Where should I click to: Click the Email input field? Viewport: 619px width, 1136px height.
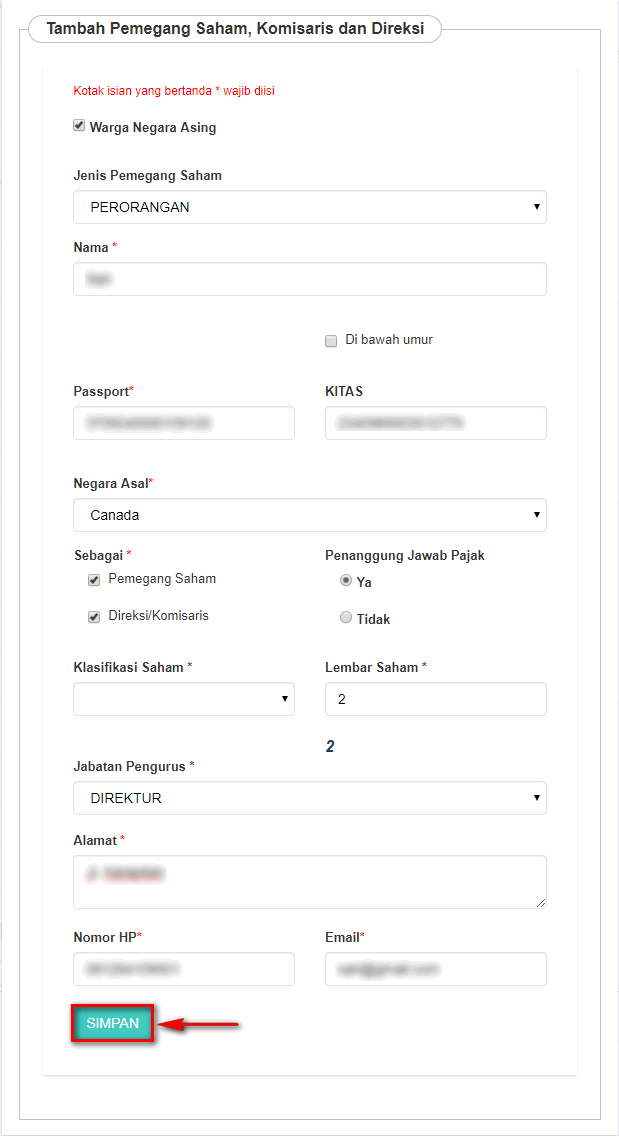pos(435,969)
